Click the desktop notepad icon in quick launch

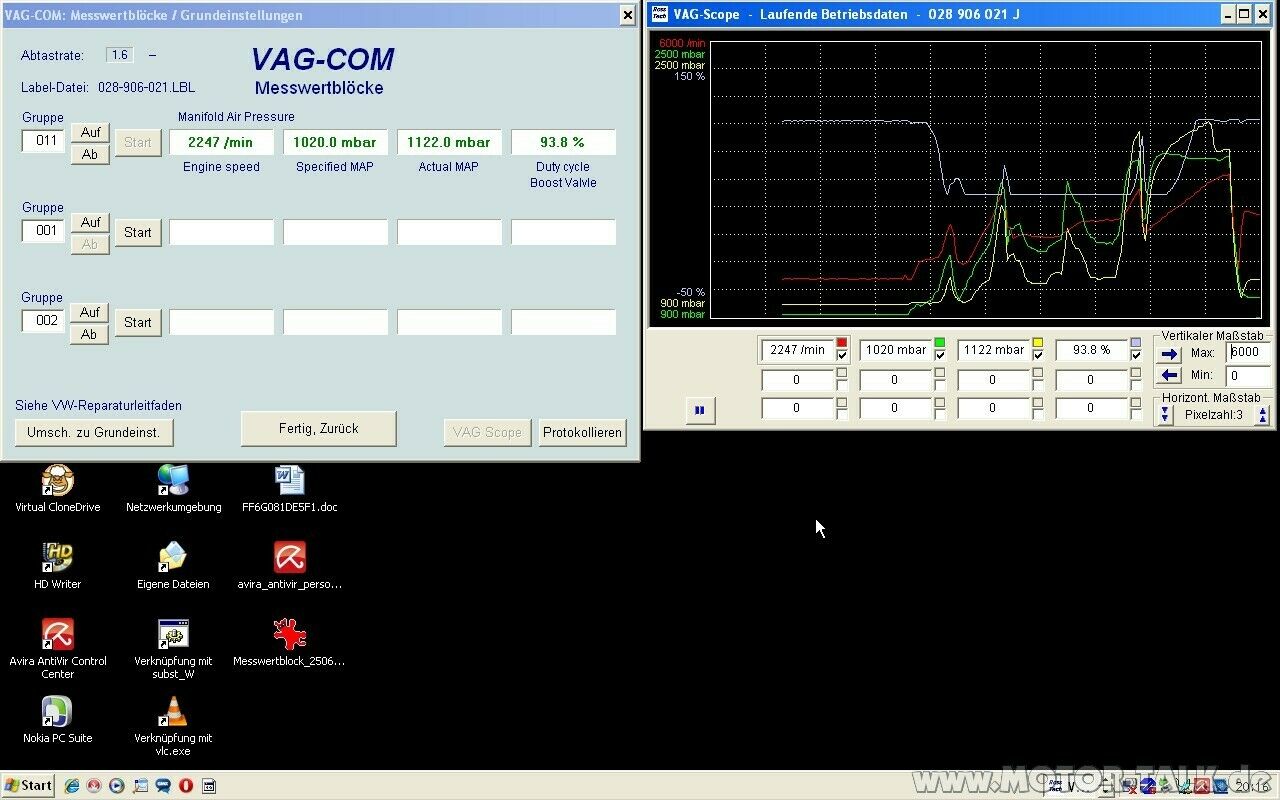coord(140,786)
